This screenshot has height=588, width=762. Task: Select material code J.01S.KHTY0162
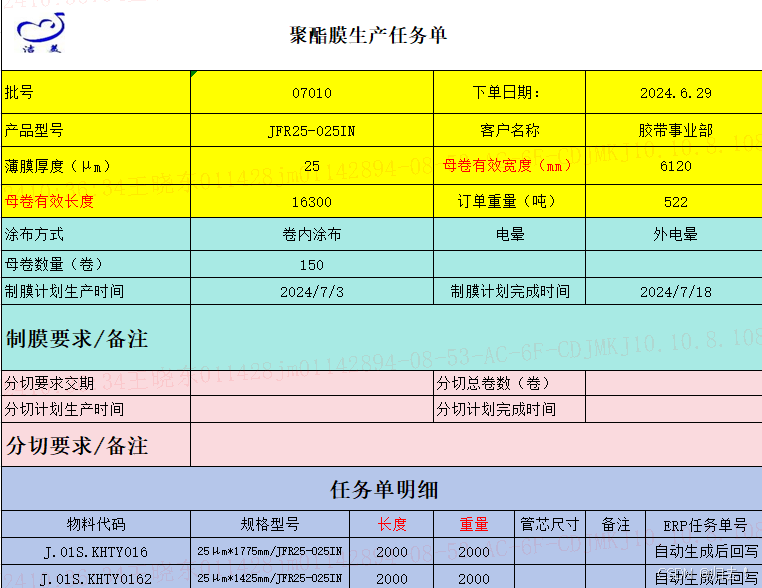(x=96, y=577)
